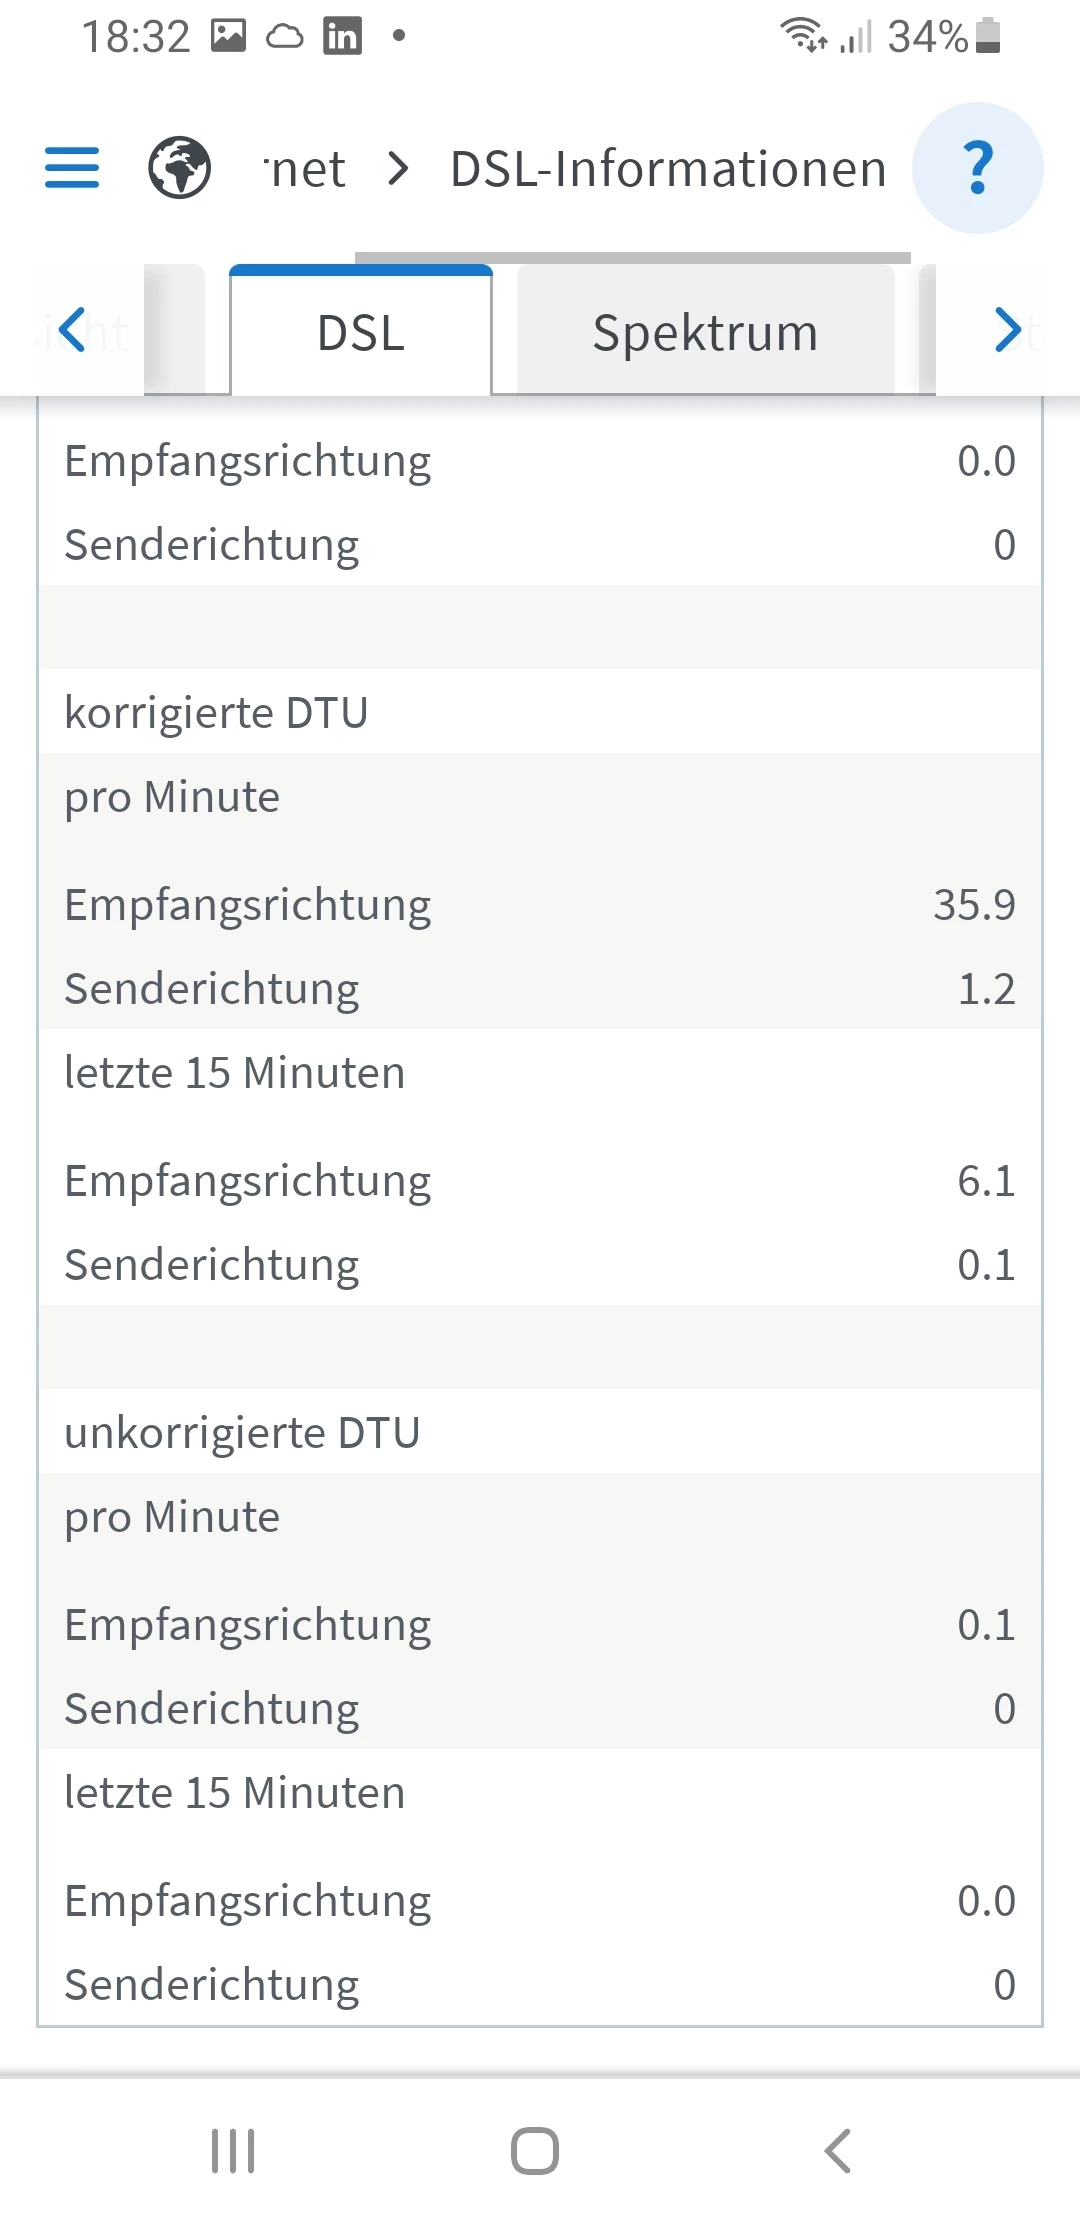Click the DSL-Informationen breadcrumb title
Viewport: 1080px width, 2220px height.
(668, 168)
